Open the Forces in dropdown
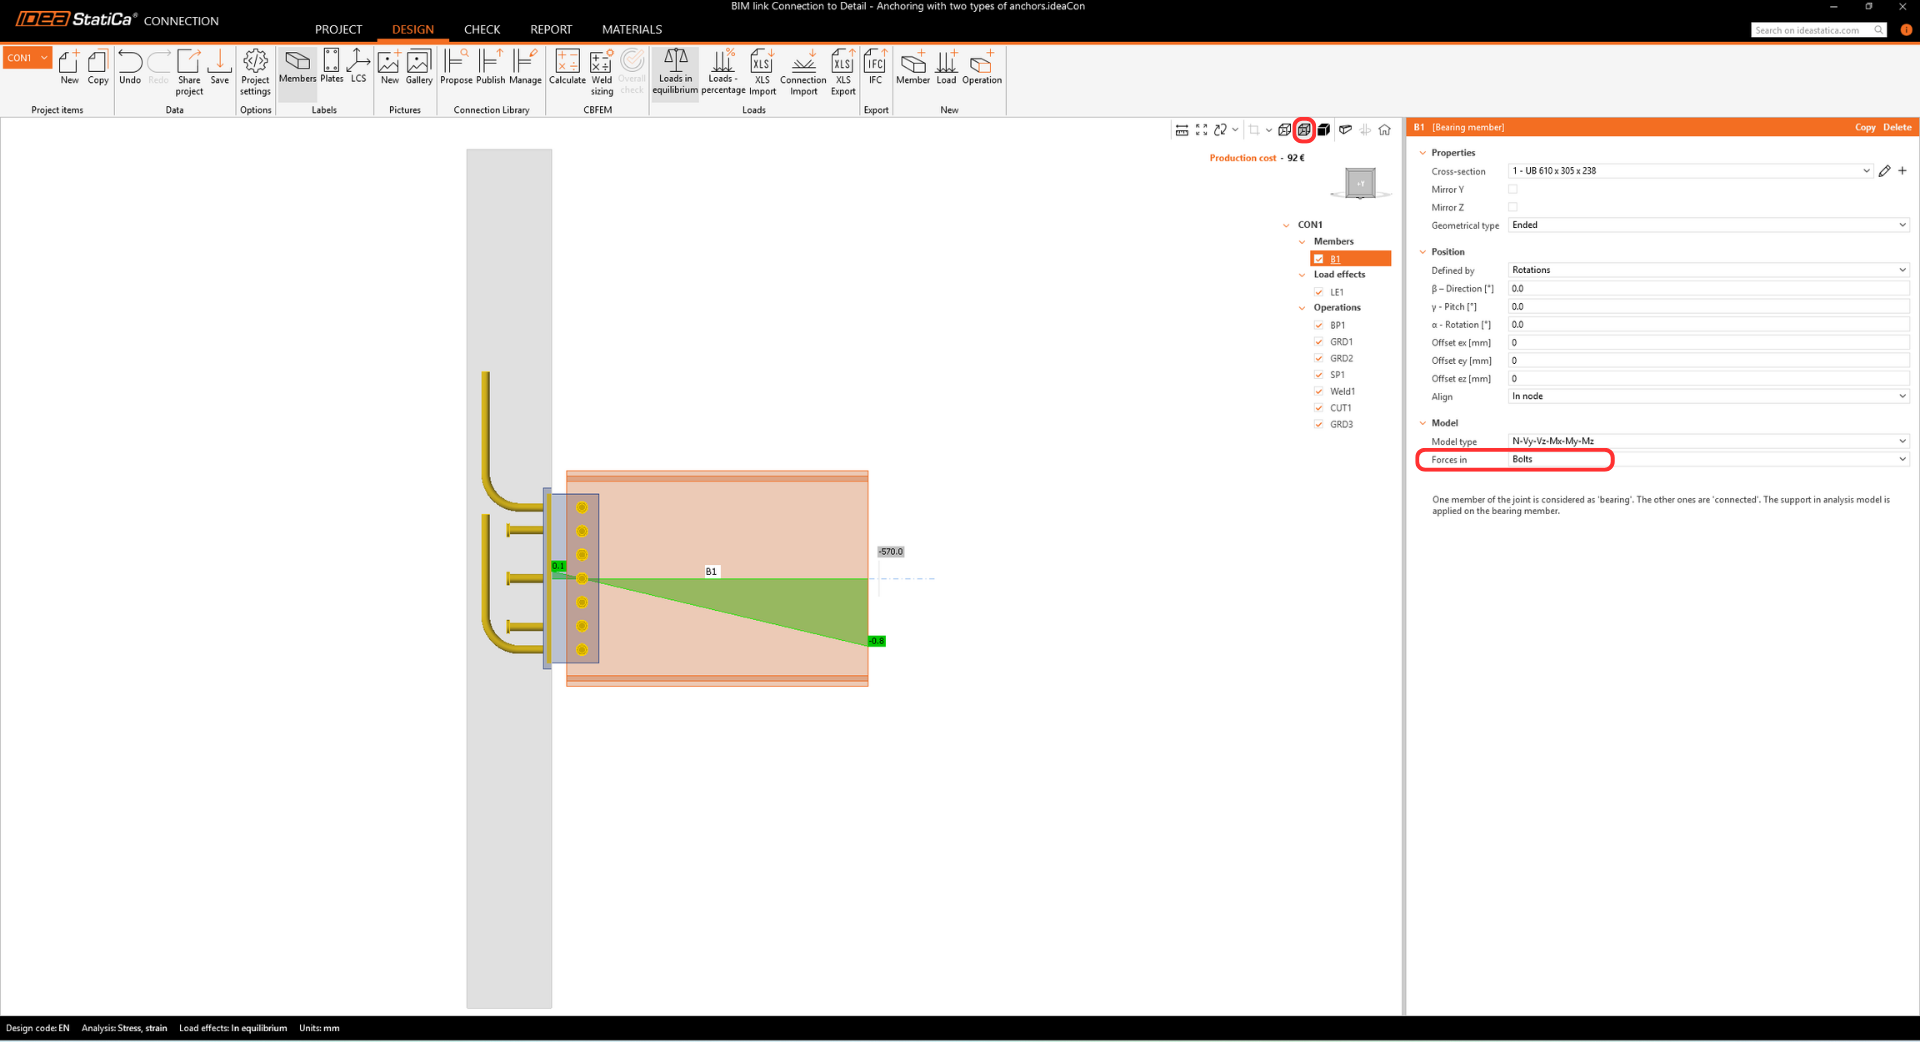1920x1042 pixels. point(1707,459)
